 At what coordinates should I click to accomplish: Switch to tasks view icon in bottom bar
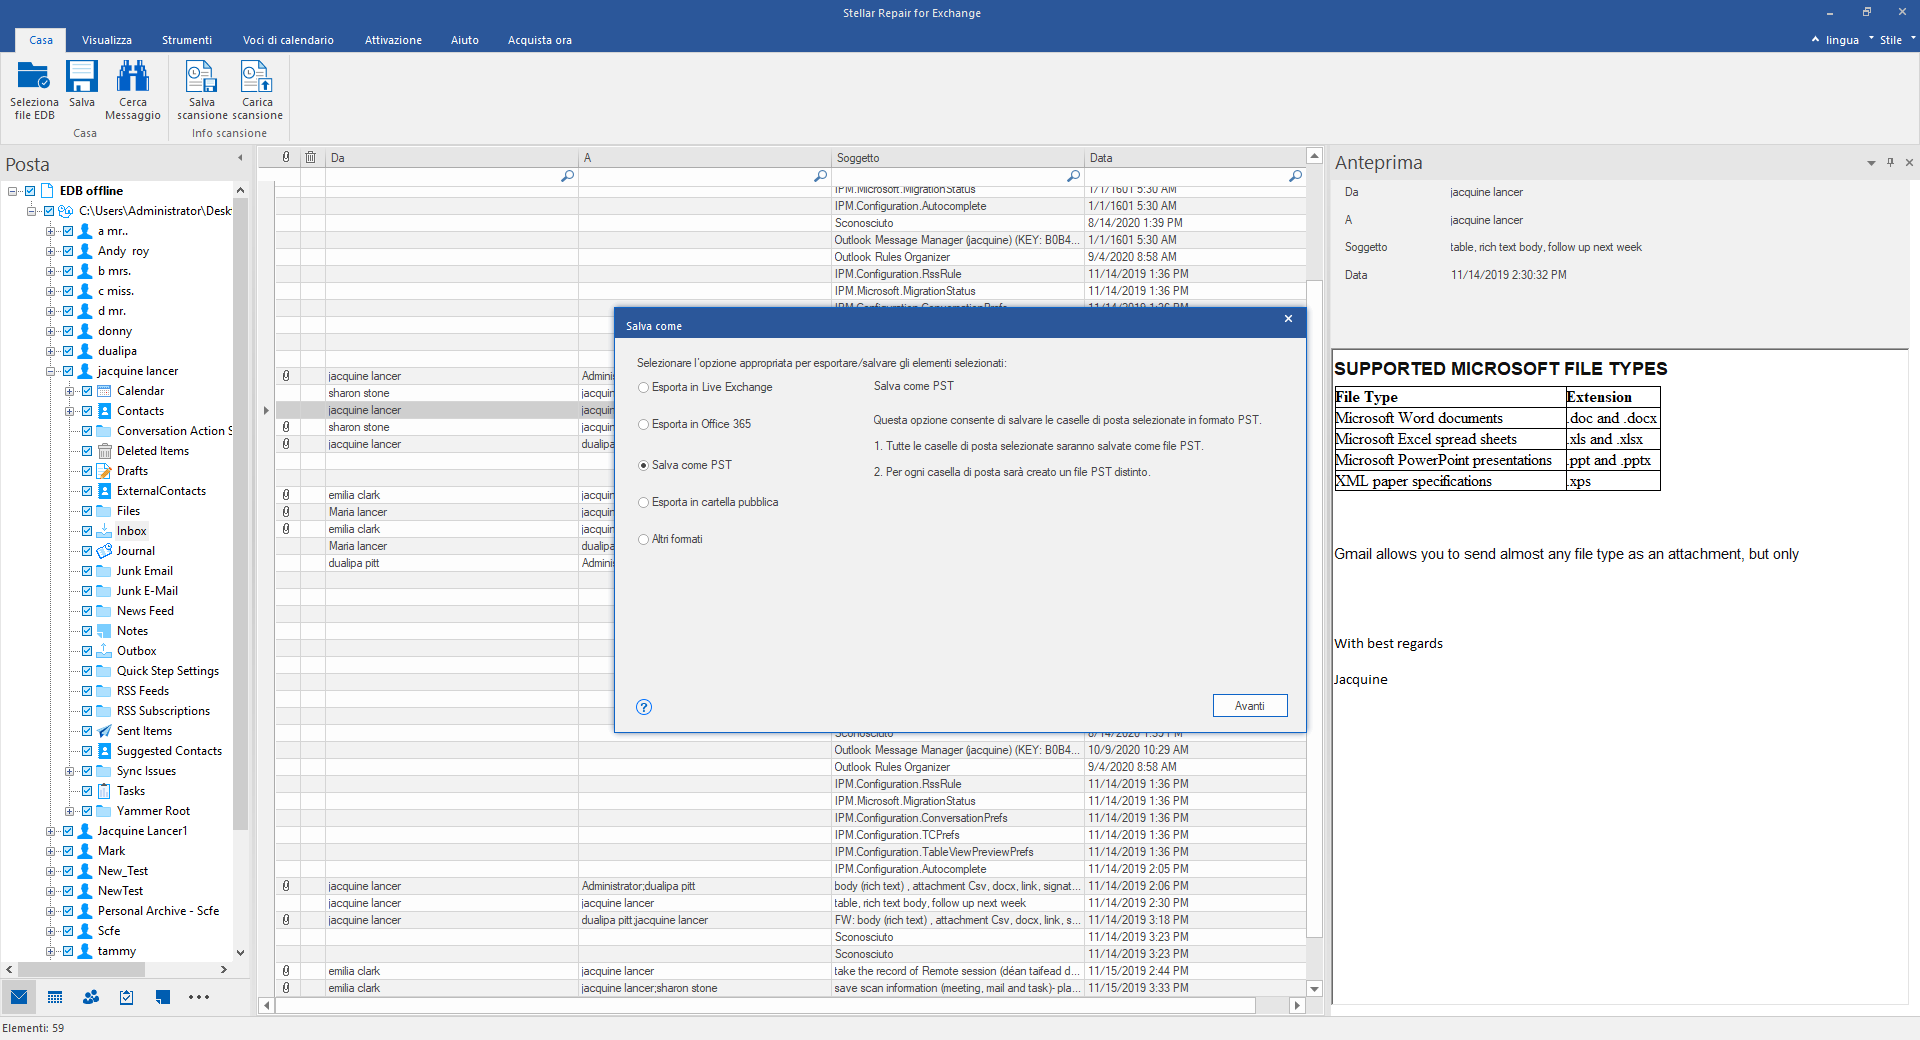coord(127,997)
